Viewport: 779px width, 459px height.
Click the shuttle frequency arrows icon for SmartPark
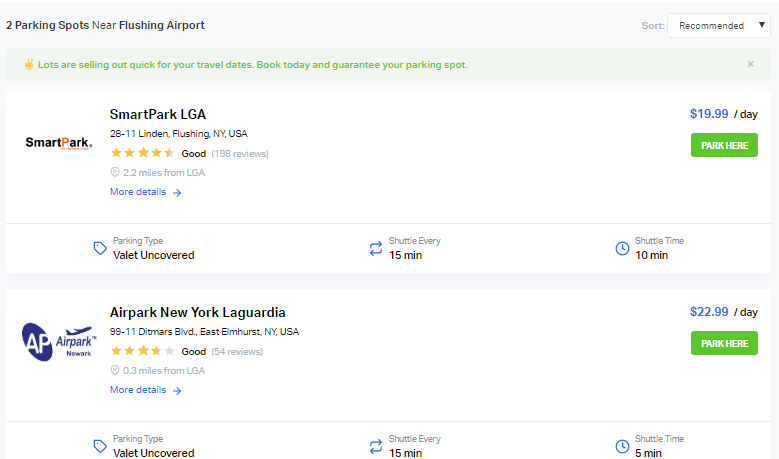pos(376,248)
